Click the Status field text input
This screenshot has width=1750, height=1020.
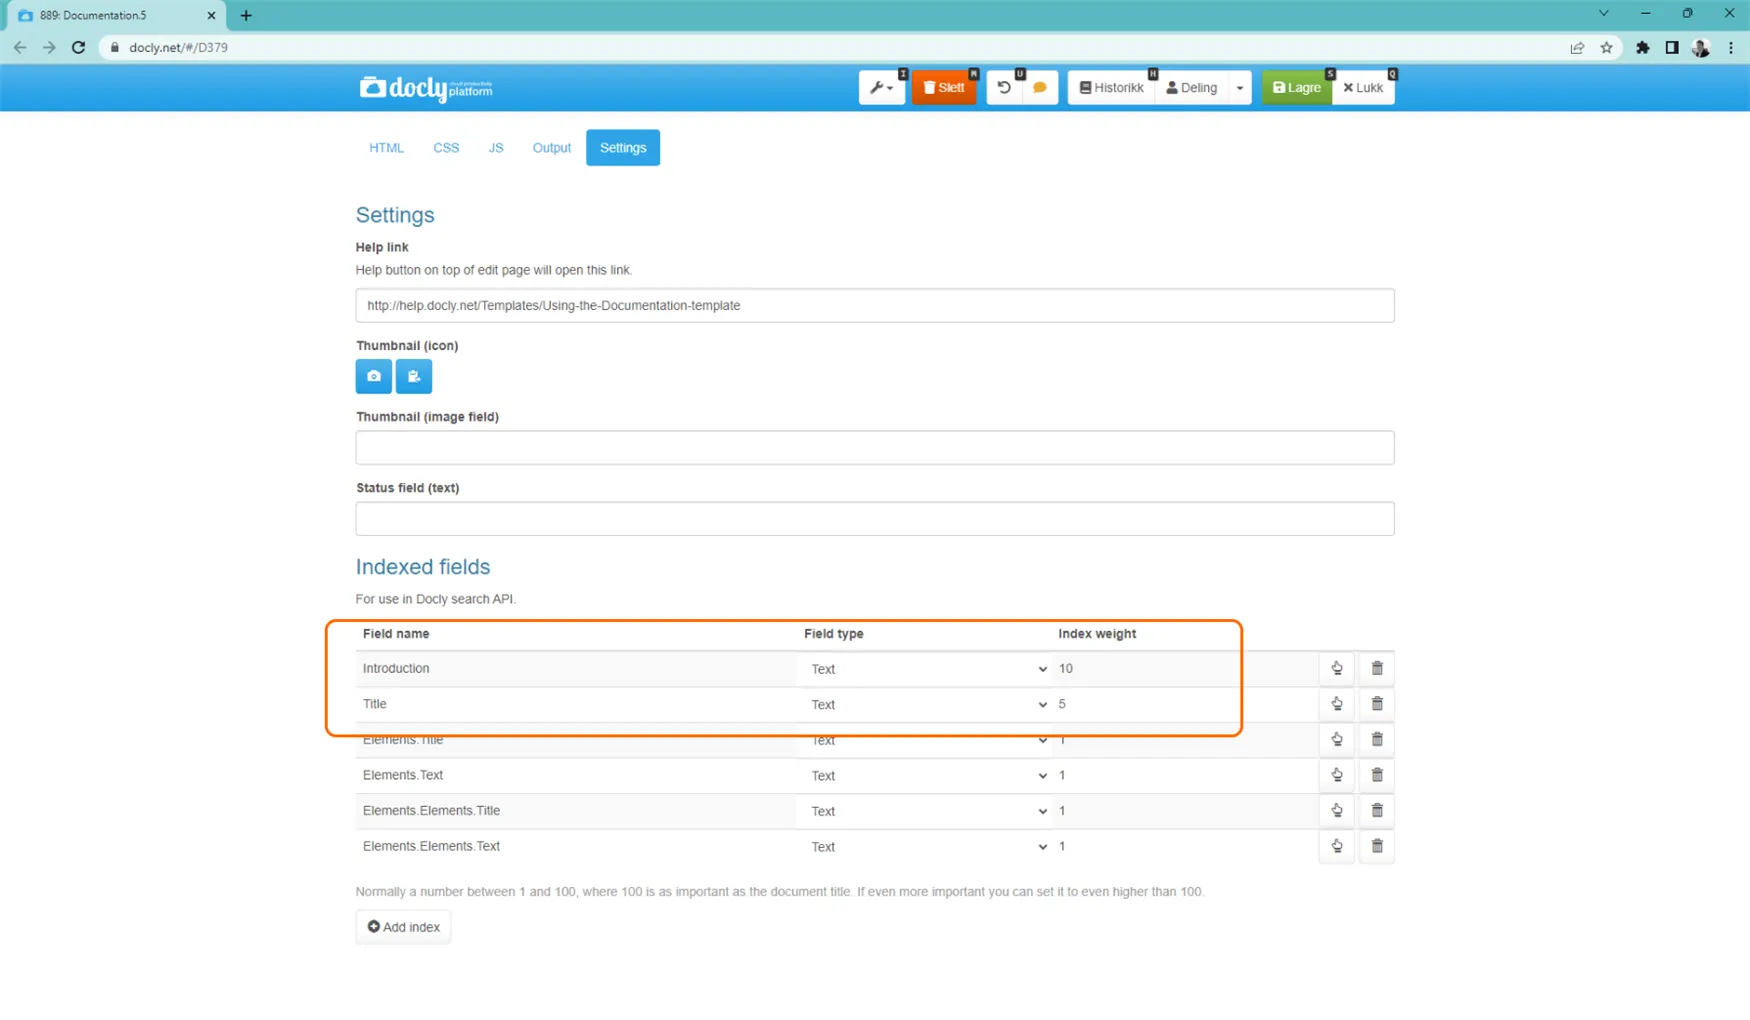pos(875,519)
